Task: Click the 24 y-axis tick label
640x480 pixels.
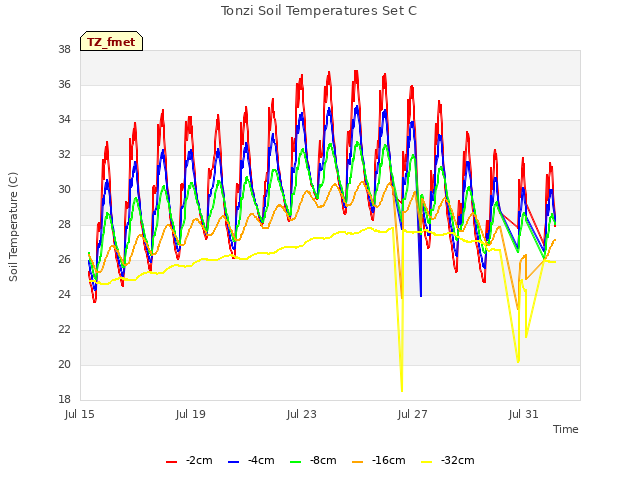Action: click(x=64, y=294)
